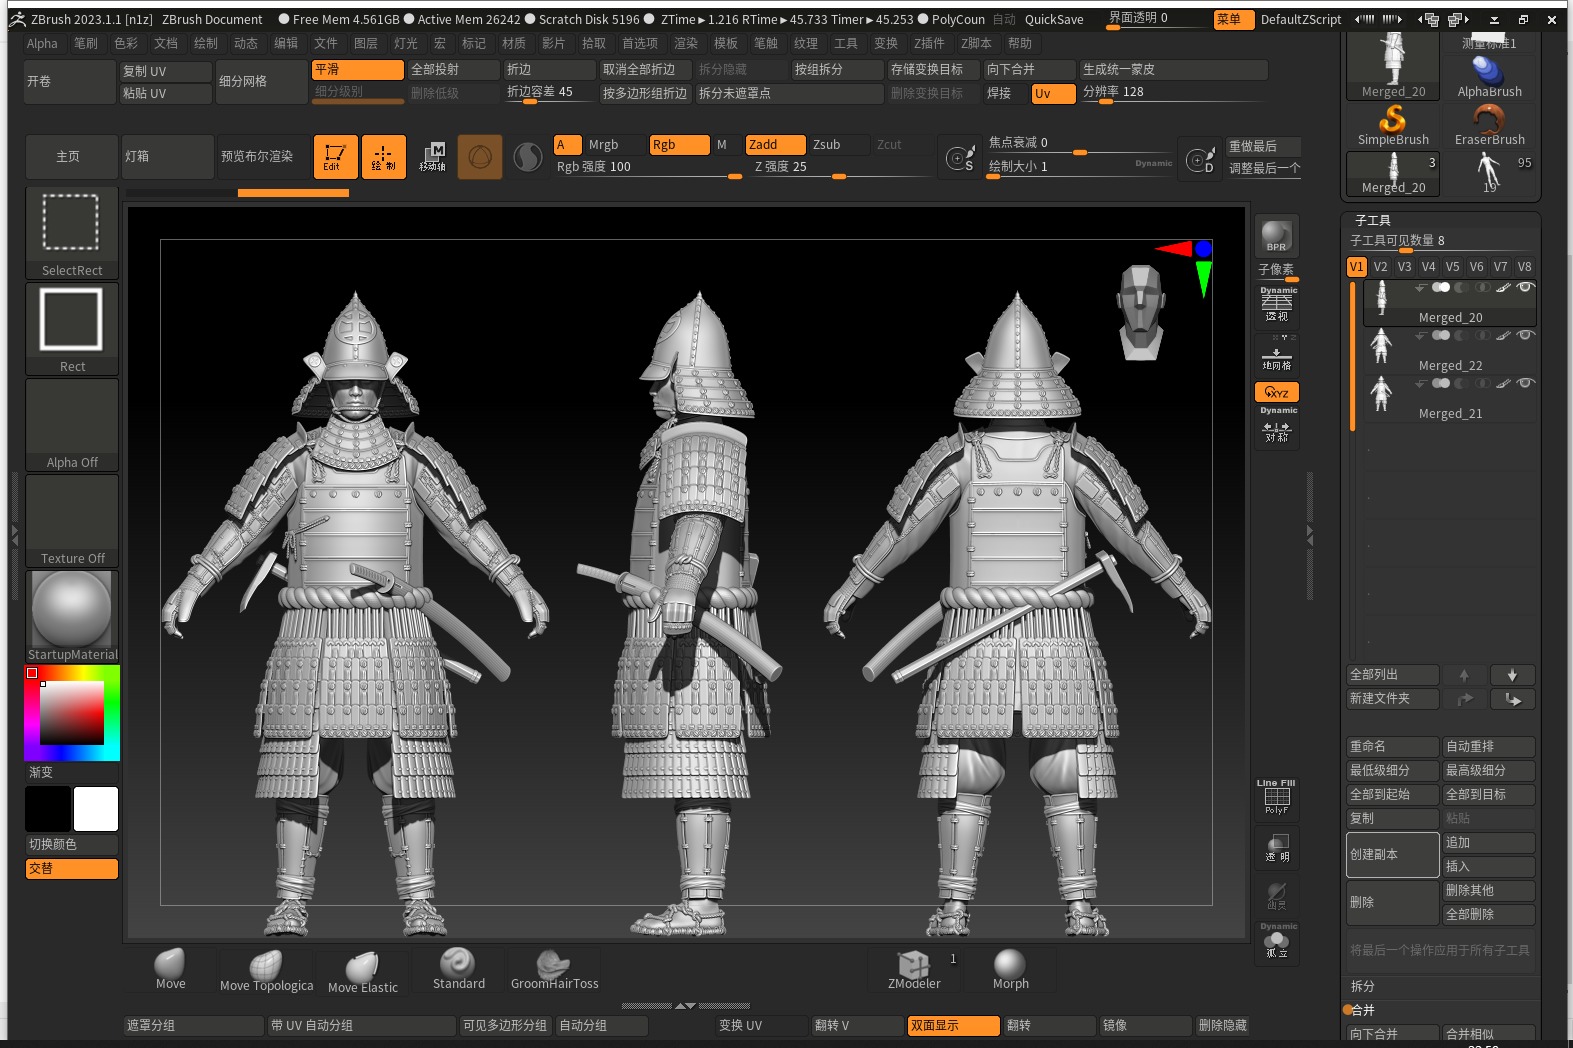1573x1048 pixels.
Task: Activate the Draw (绘制) mode button
Action: pyautogui.click(x=383, y=157)
